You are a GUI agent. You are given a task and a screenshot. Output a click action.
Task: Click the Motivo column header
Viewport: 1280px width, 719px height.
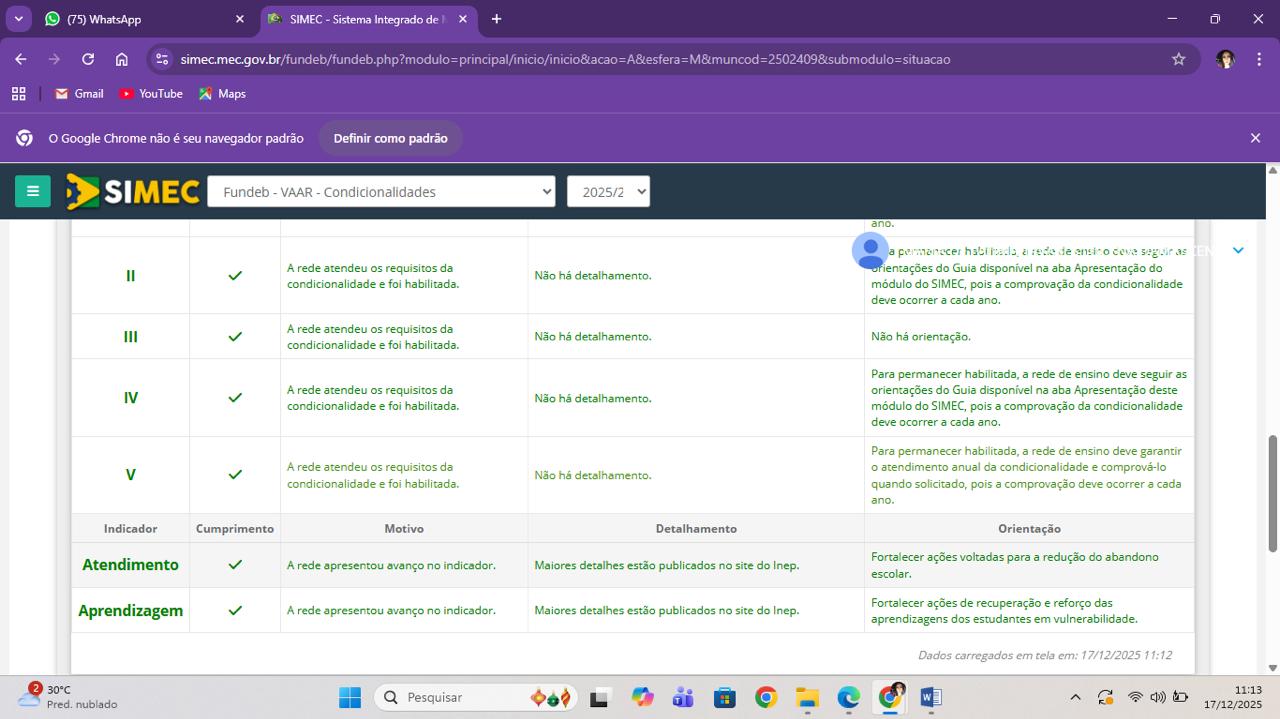(404, 528)
